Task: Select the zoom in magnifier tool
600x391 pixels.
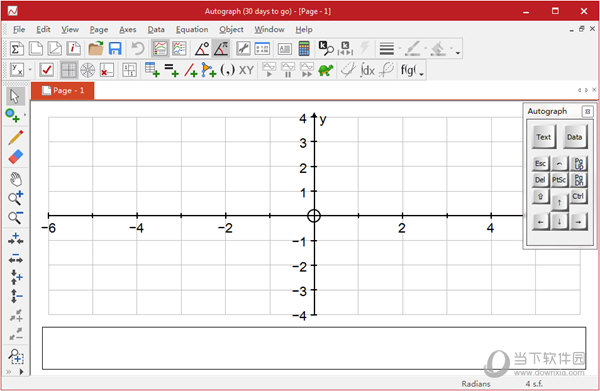Action: 16,198
